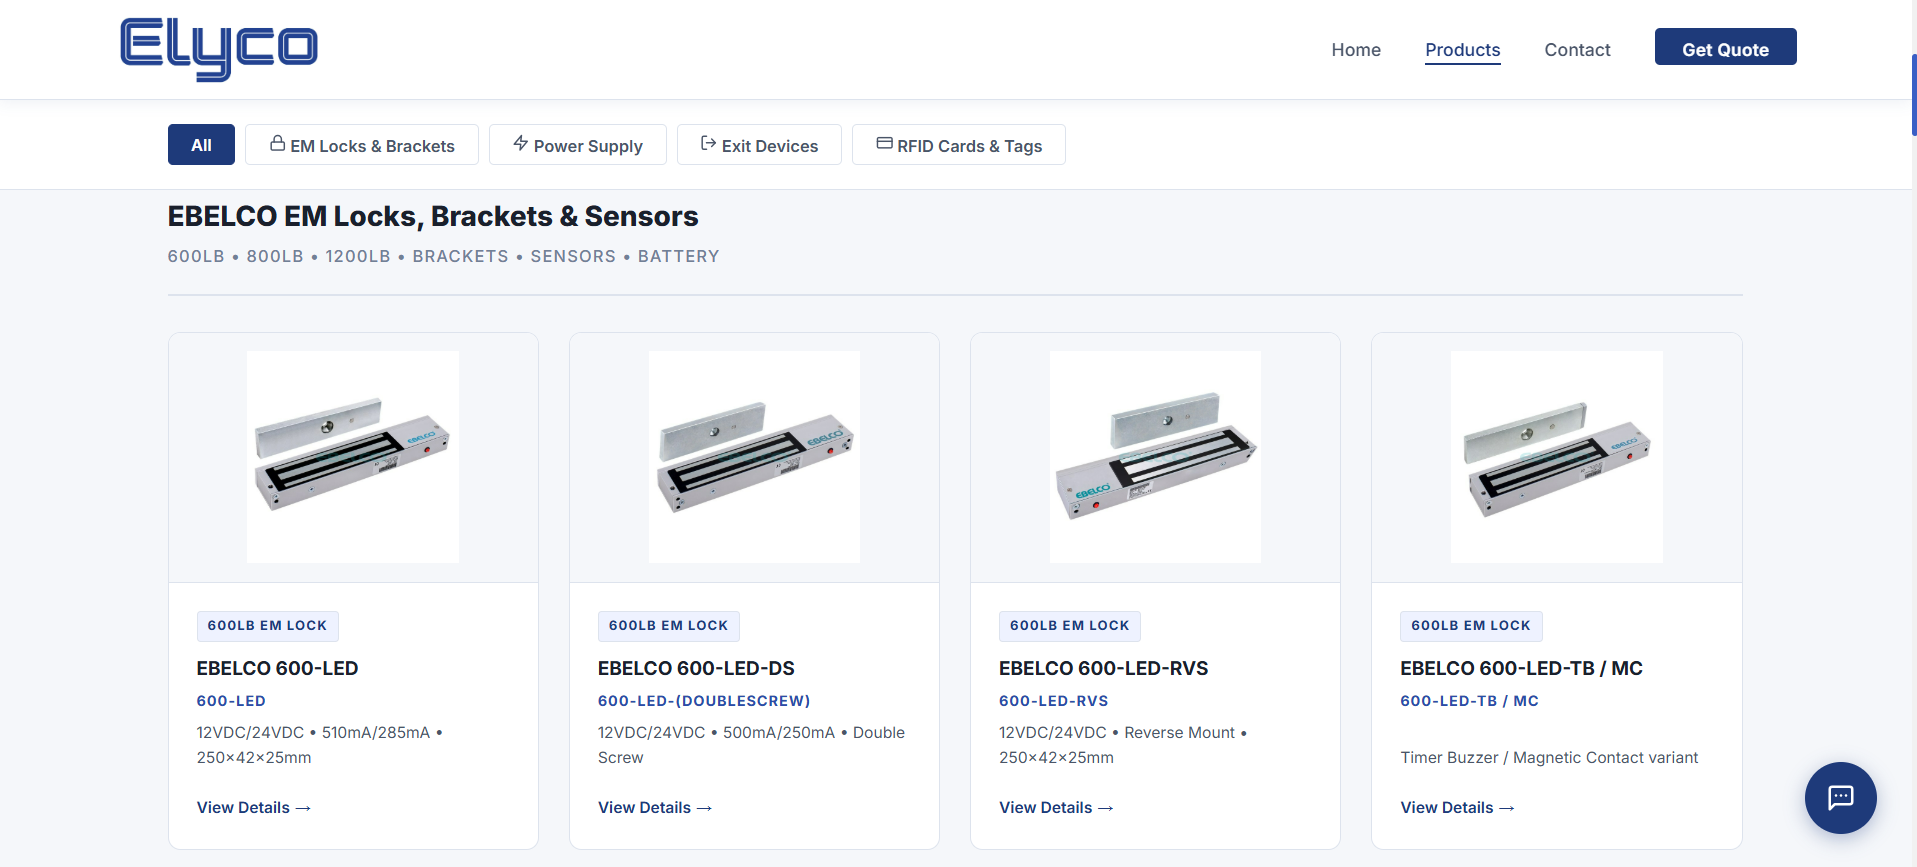Open the EBELCO 600-LED-RVS product image

(1155, 457)
